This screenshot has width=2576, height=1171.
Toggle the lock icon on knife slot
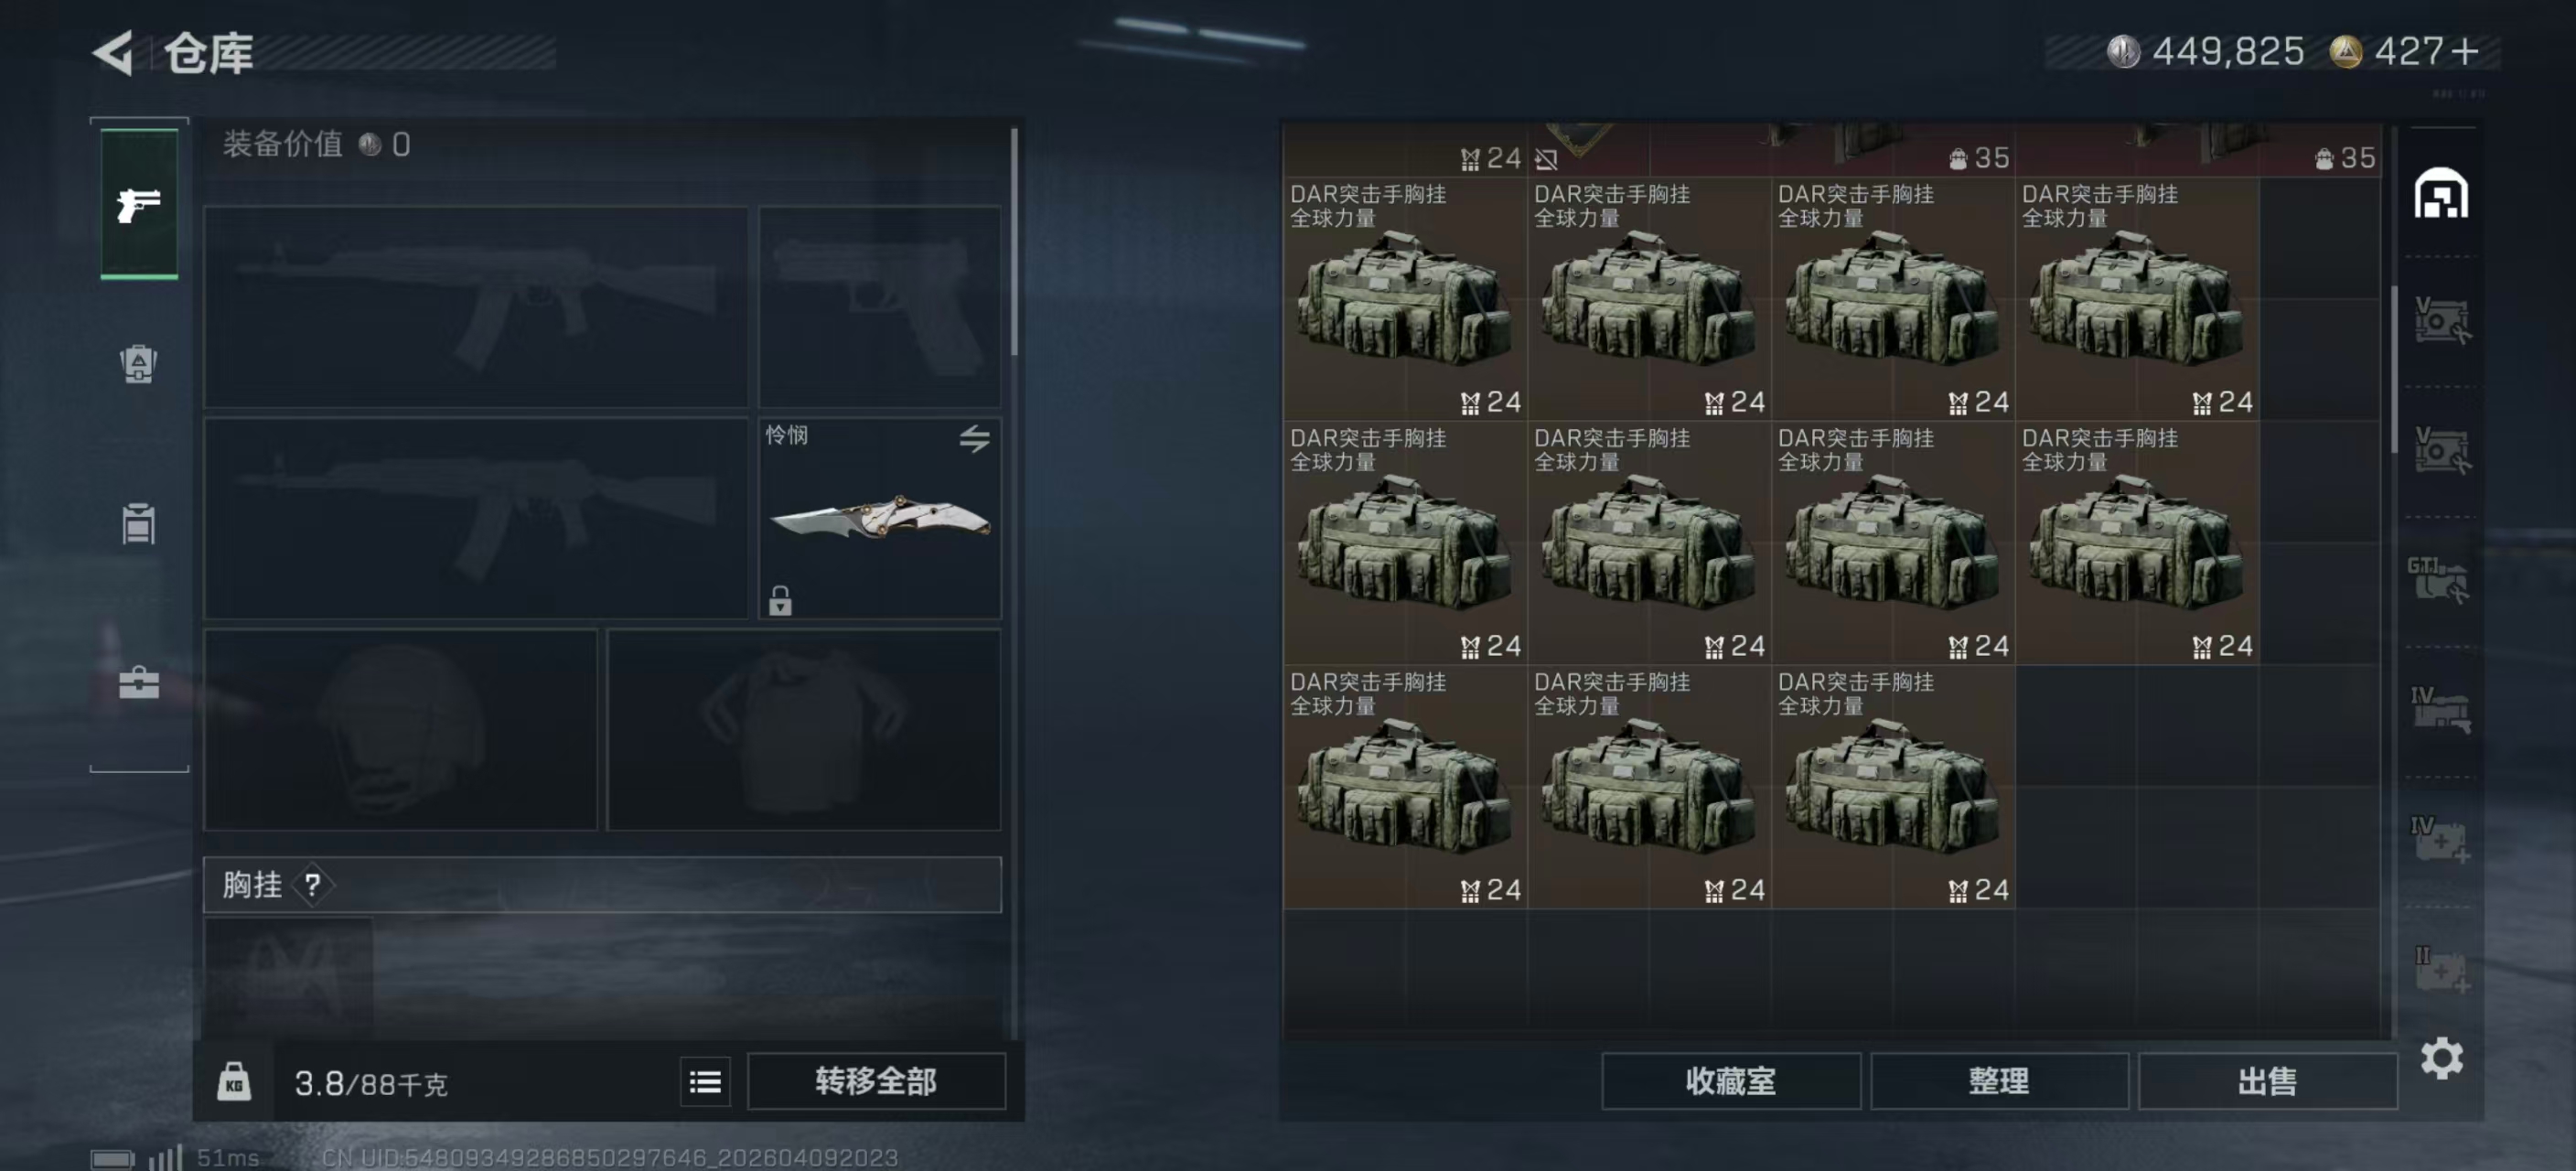(780, 600)
